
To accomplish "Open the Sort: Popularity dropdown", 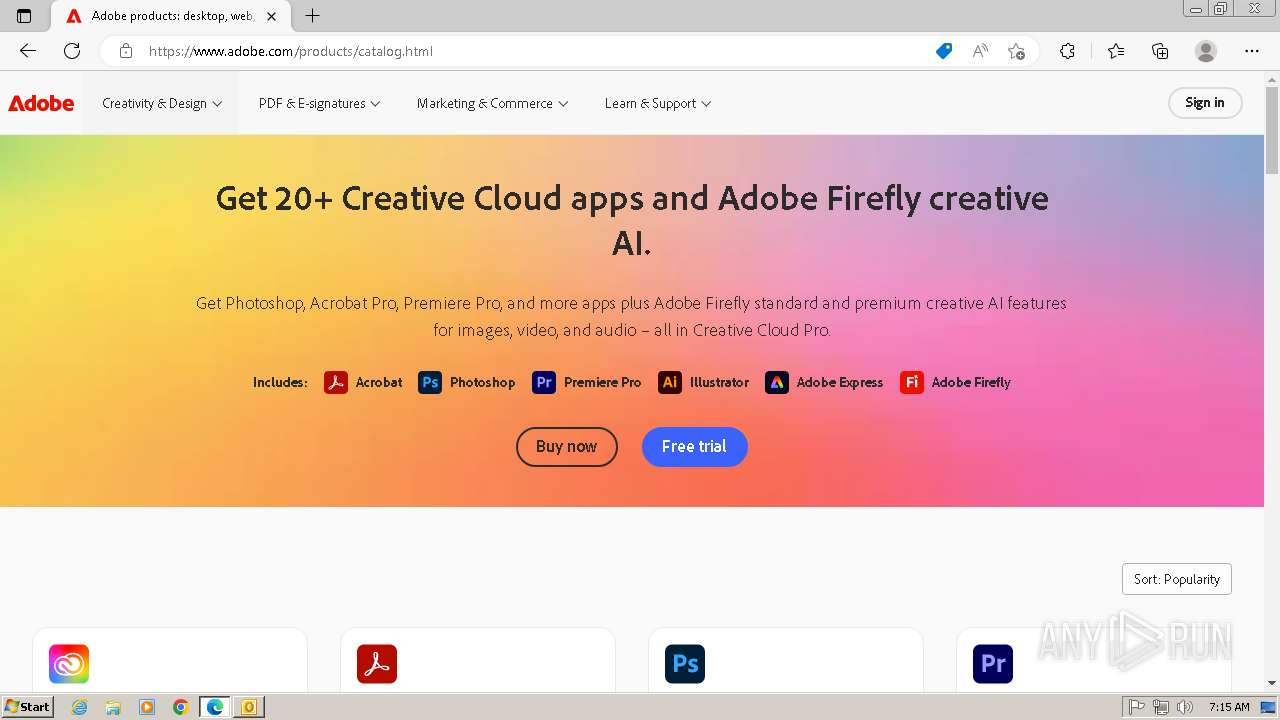I will pyautogui.click(x=1177, y=579).
